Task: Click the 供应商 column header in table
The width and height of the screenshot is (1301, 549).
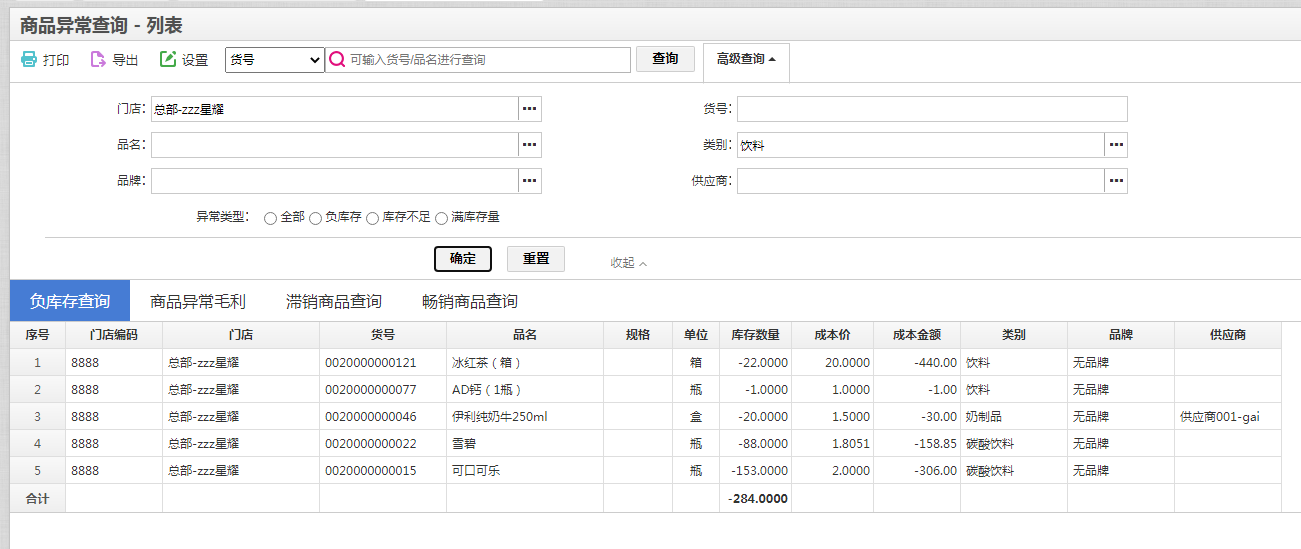Action: 1228,335
